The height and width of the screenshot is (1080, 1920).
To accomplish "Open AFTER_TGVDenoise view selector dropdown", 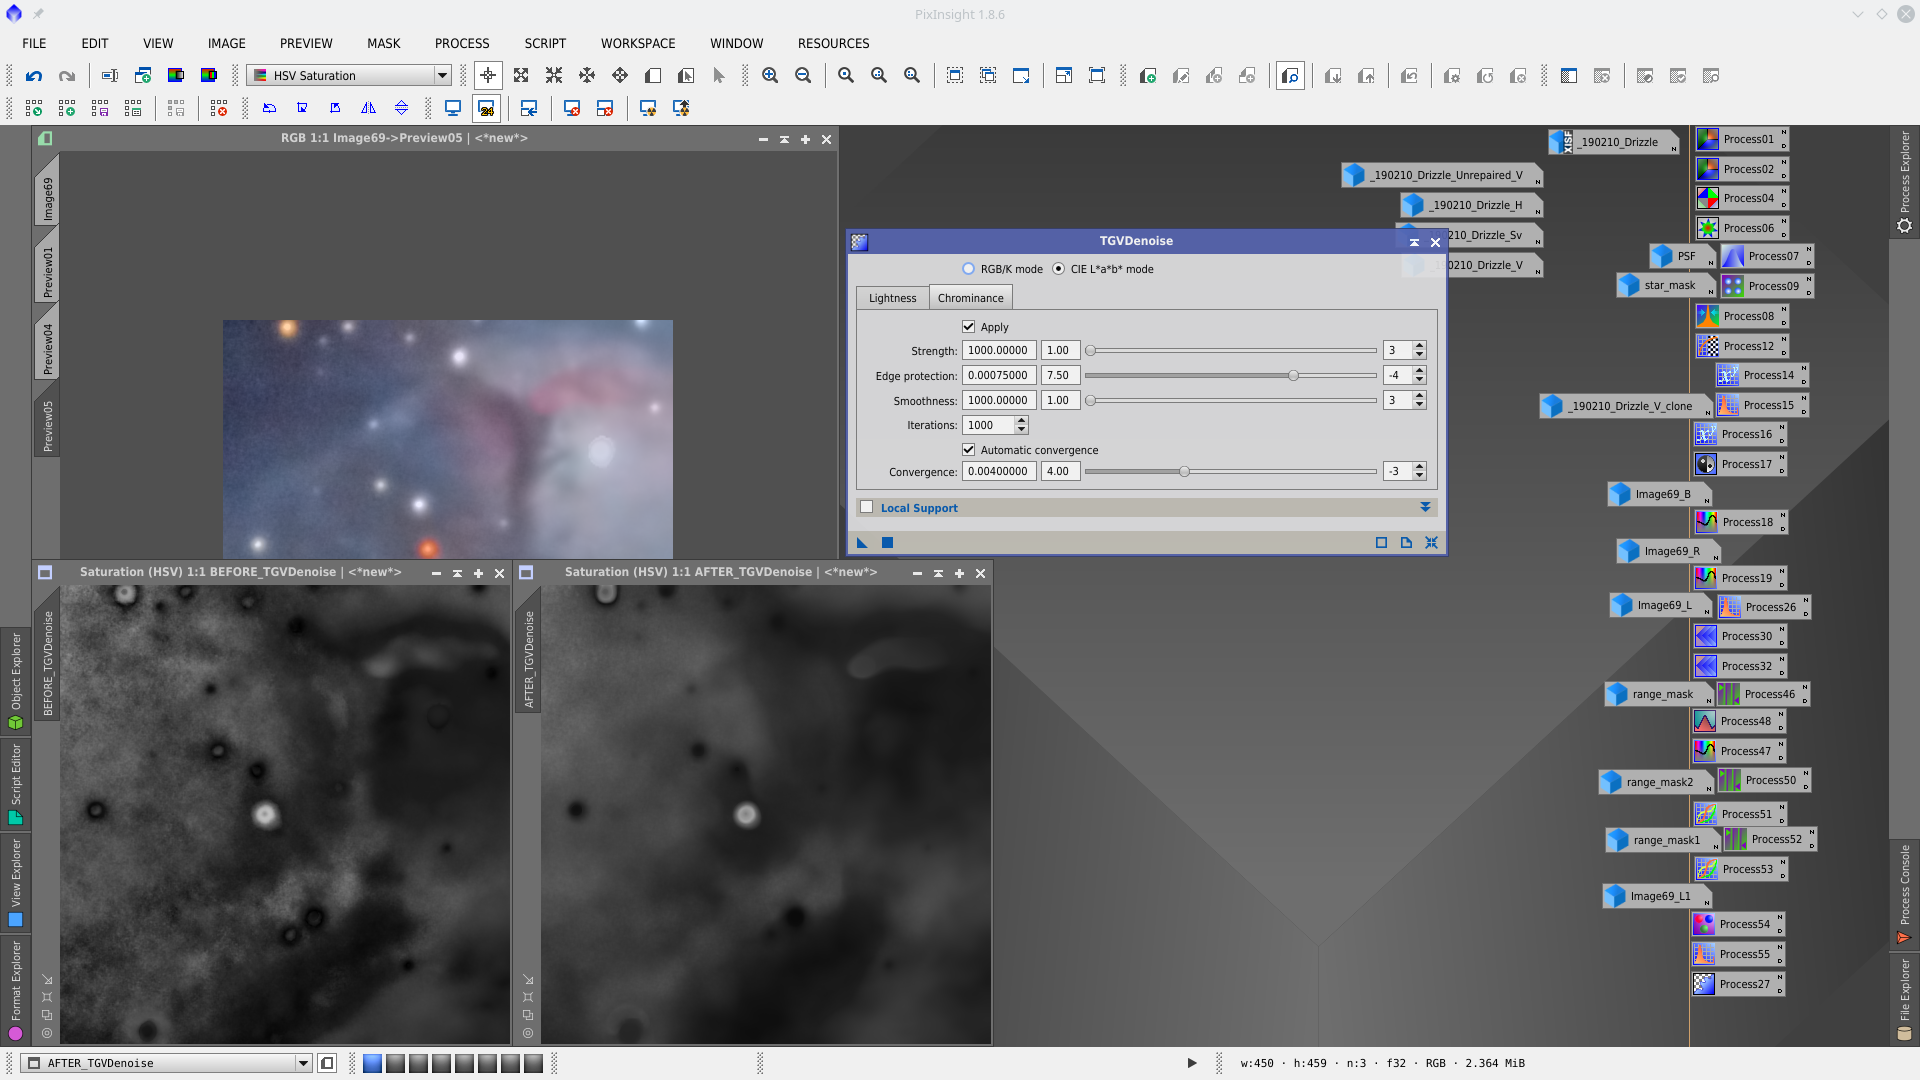I will point(303,1063).
